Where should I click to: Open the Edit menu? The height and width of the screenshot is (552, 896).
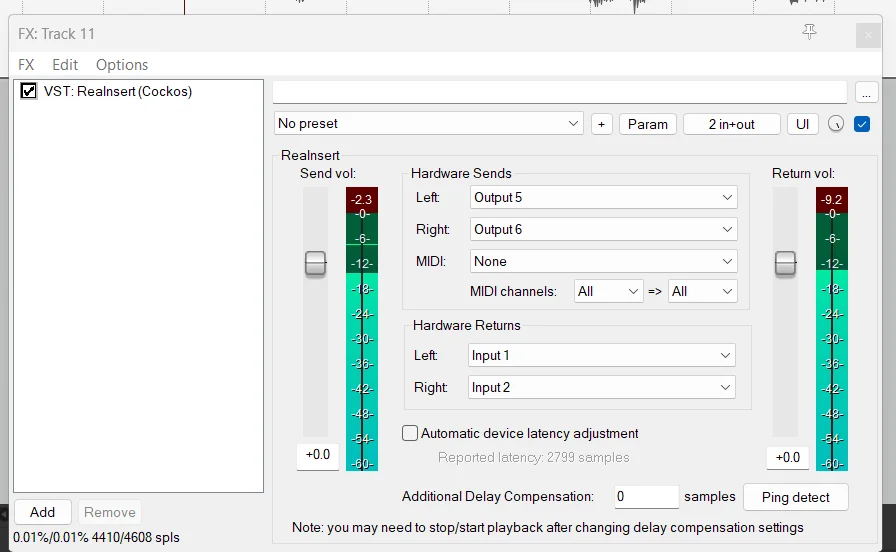pyautogui.click(x=65, y=65)
